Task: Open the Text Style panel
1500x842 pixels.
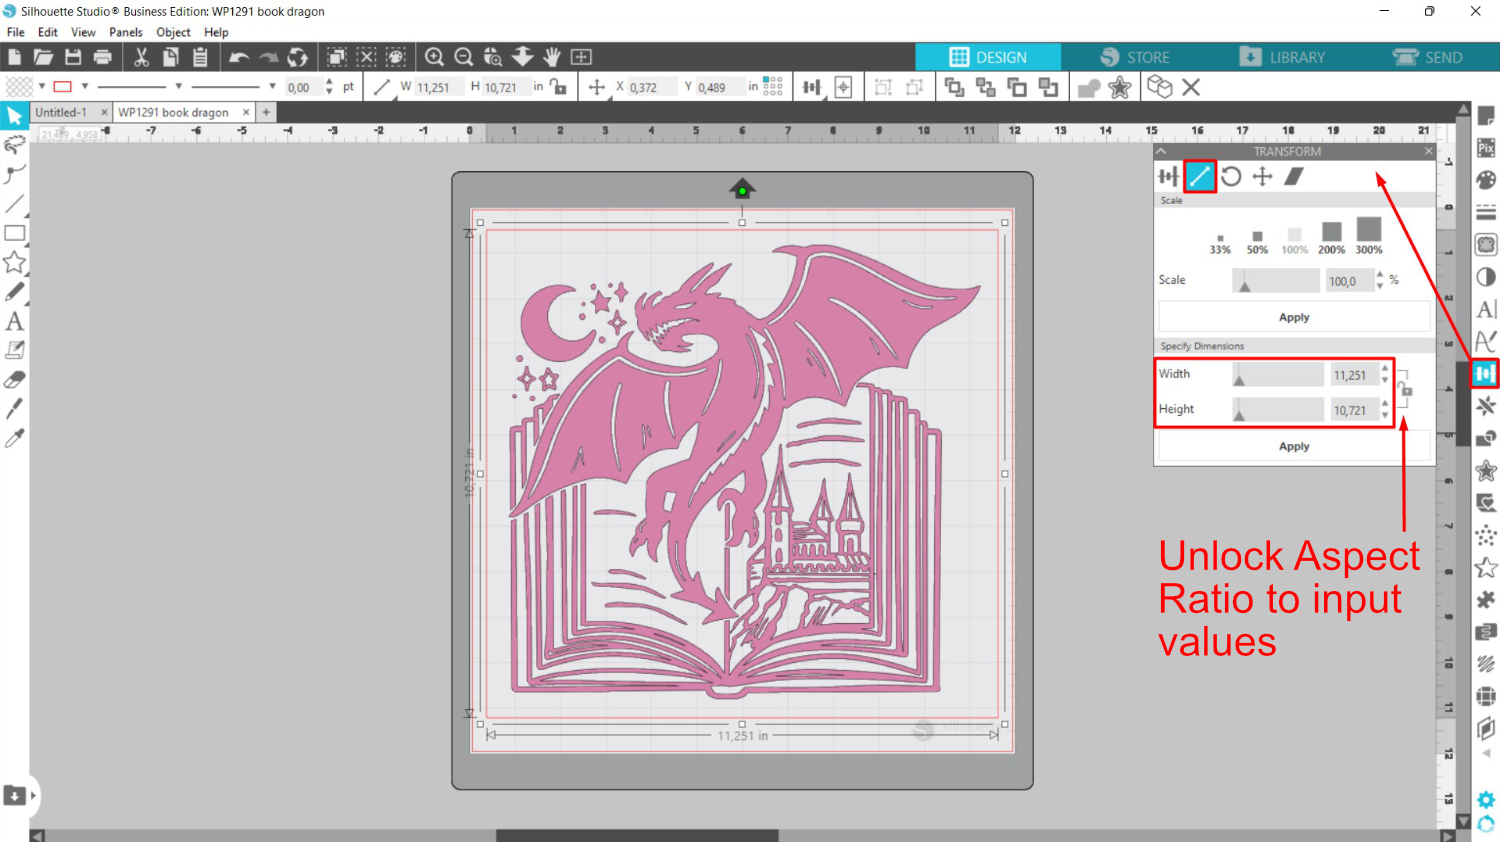Action: (x=1486, y=309)
